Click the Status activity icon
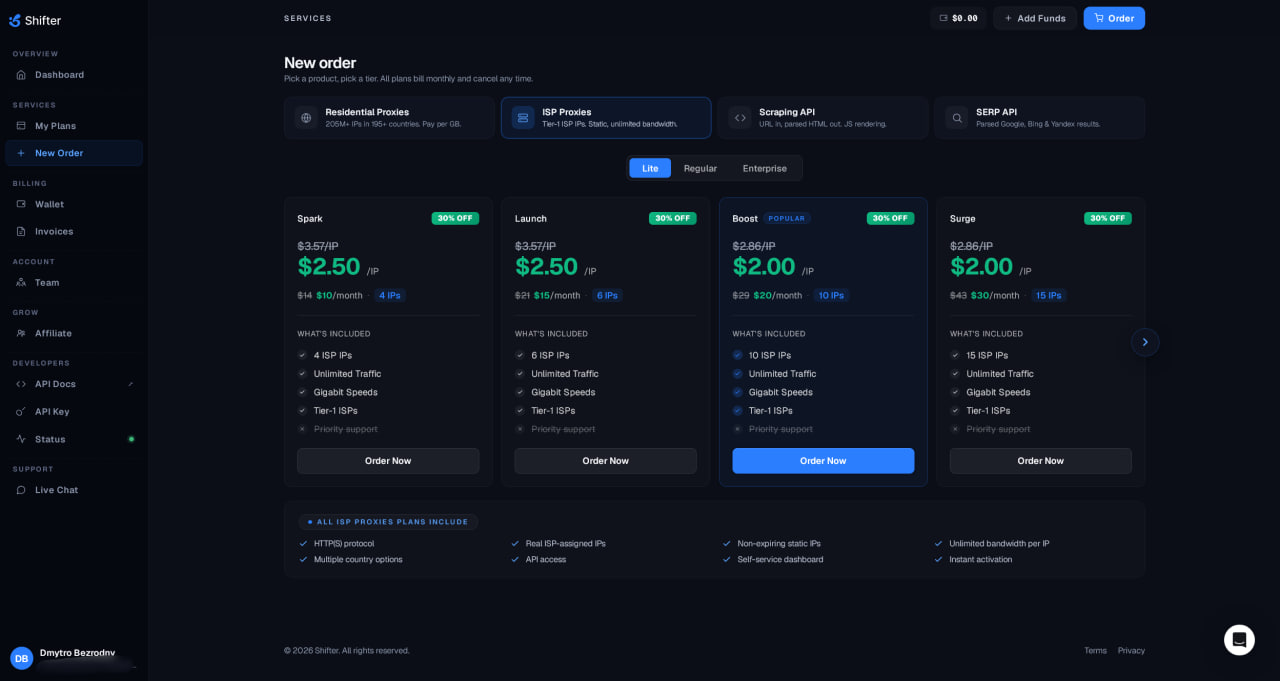This screenshot has height=681, width=1280. pos(21,439)
